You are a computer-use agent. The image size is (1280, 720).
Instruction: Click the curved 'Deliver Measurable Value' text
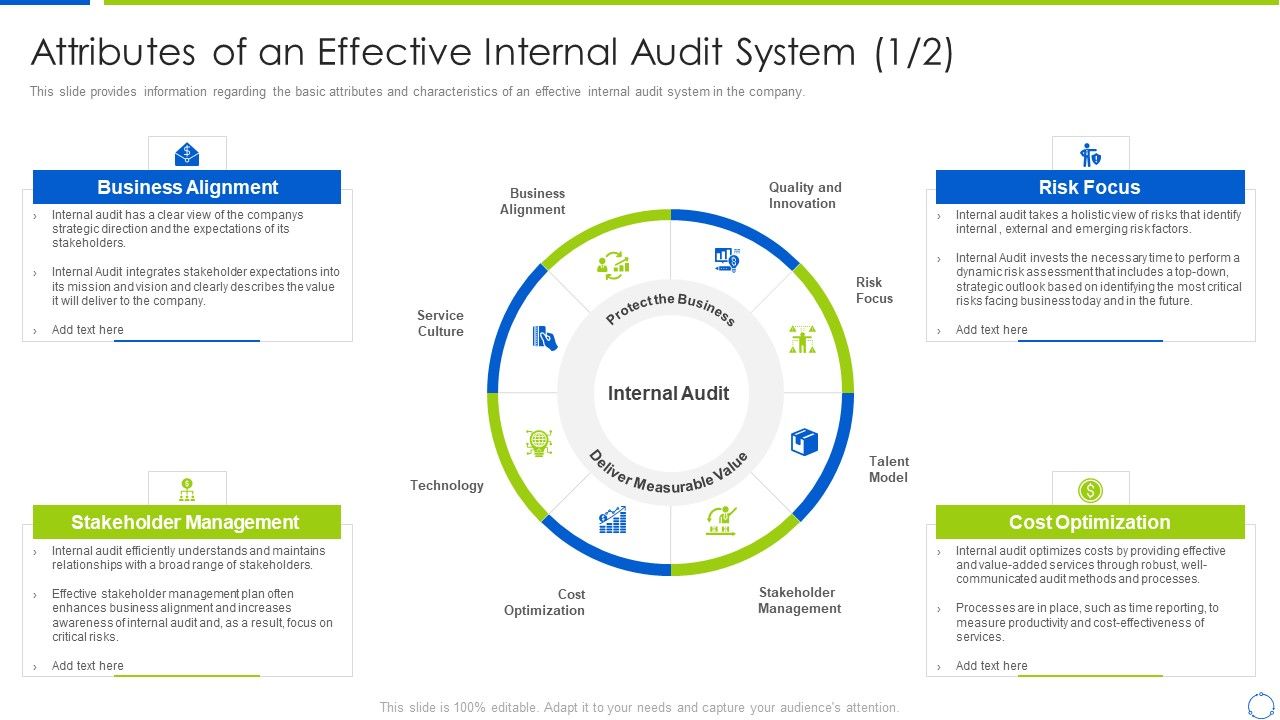(668, 473)
